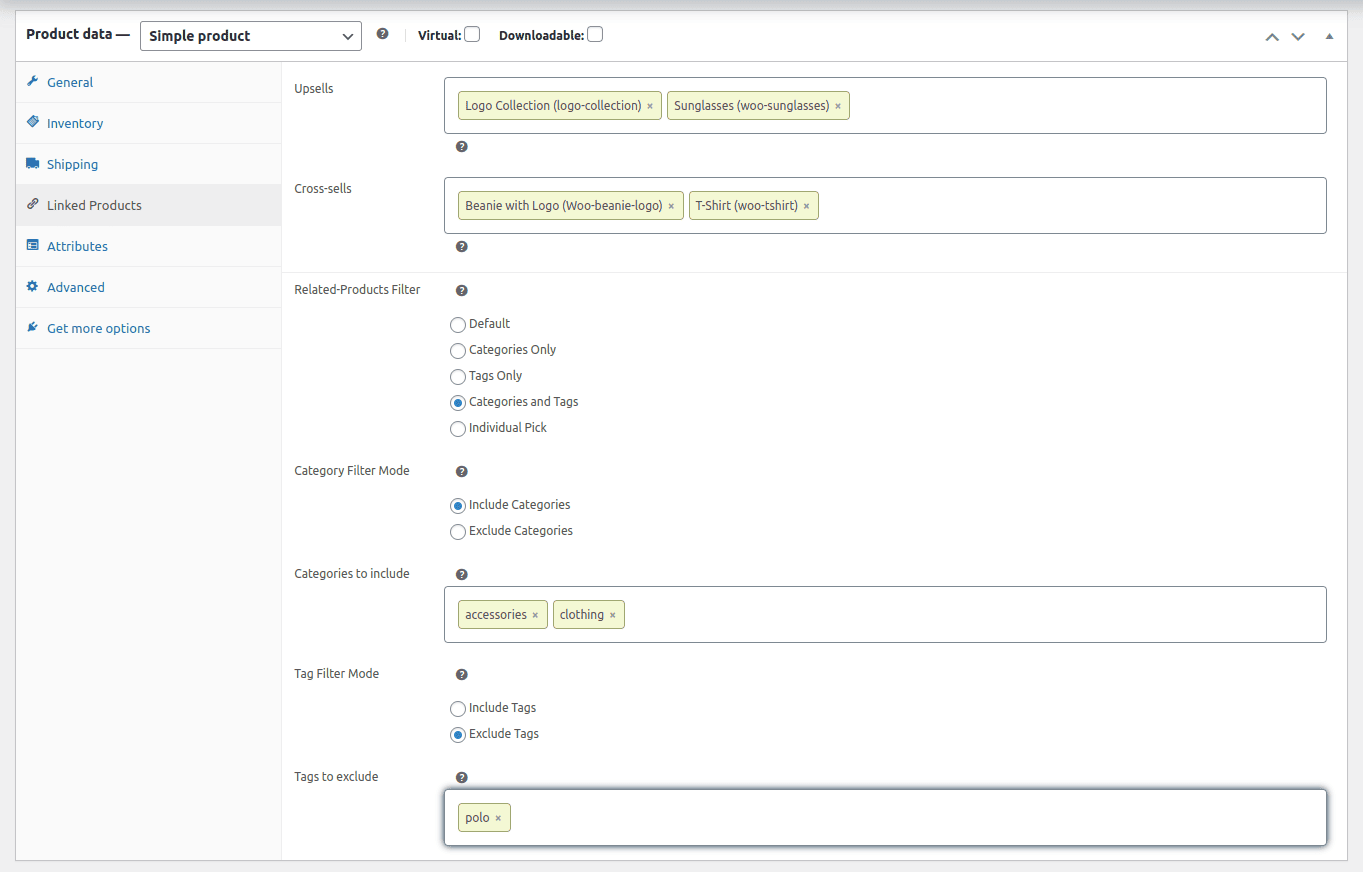Viewport: 1363px width, 872px height.
Task: Enable the Virtual checkbox
Action: (x=472, y=35)
